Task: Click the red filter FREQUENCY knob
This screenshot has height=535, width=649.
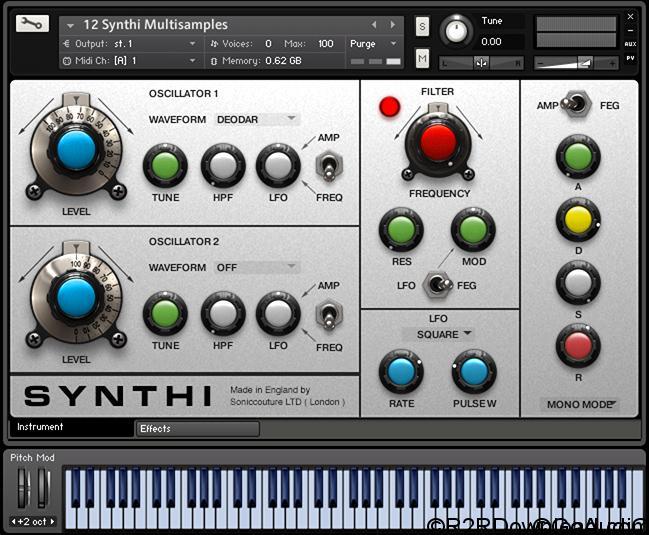Action: point(438,142)
